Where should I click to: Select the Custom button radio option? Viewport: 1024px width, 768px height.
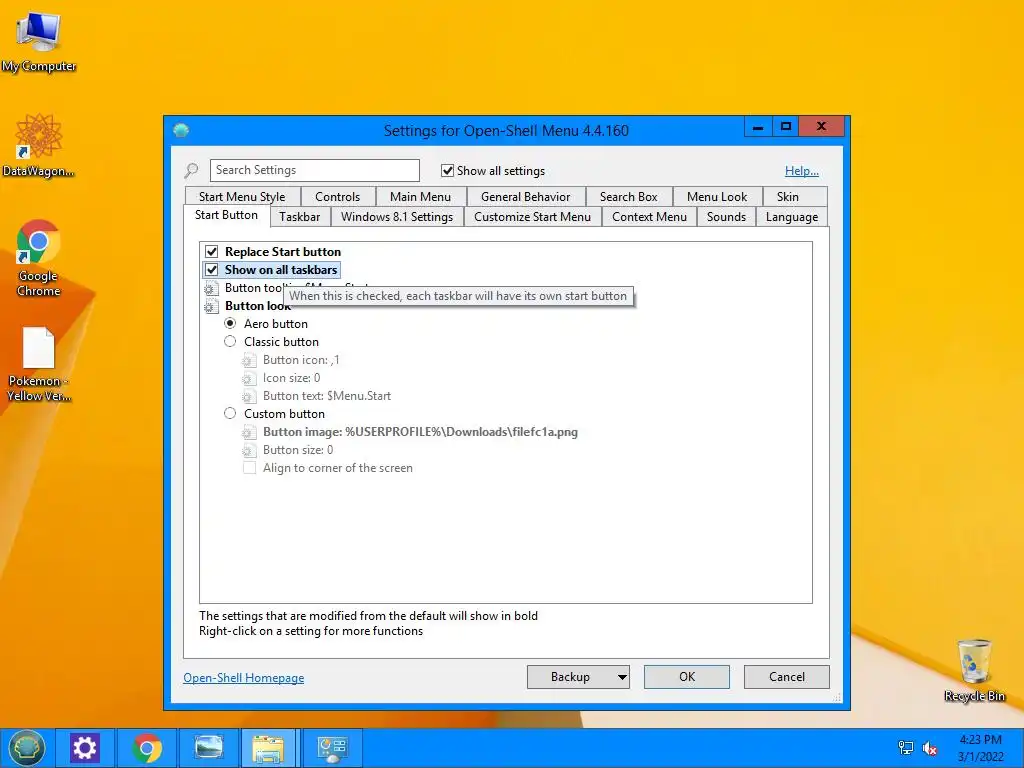[x=230, y=413]
